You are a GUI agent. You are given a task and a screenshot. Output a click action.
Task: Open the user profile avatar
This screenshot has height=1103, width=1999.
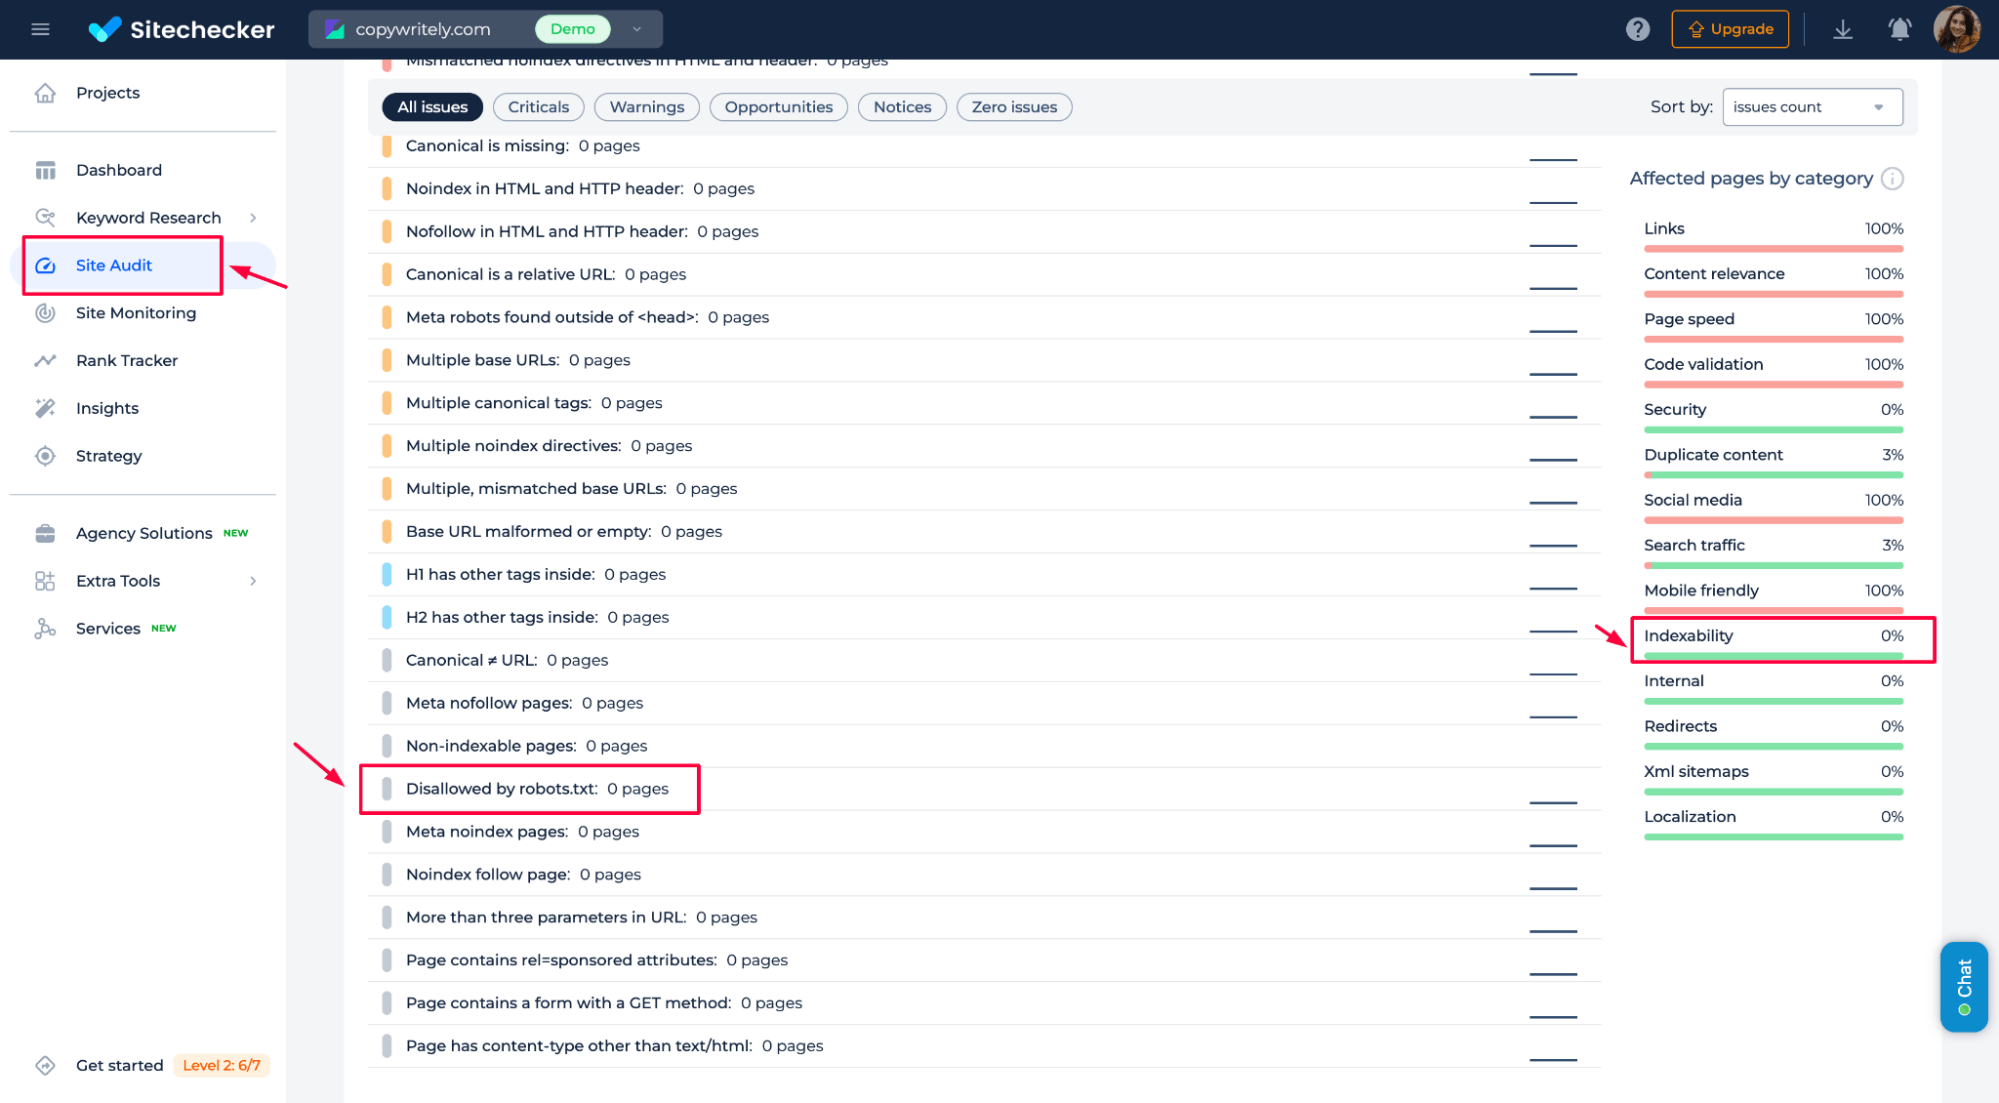[x=1956, y=29]
